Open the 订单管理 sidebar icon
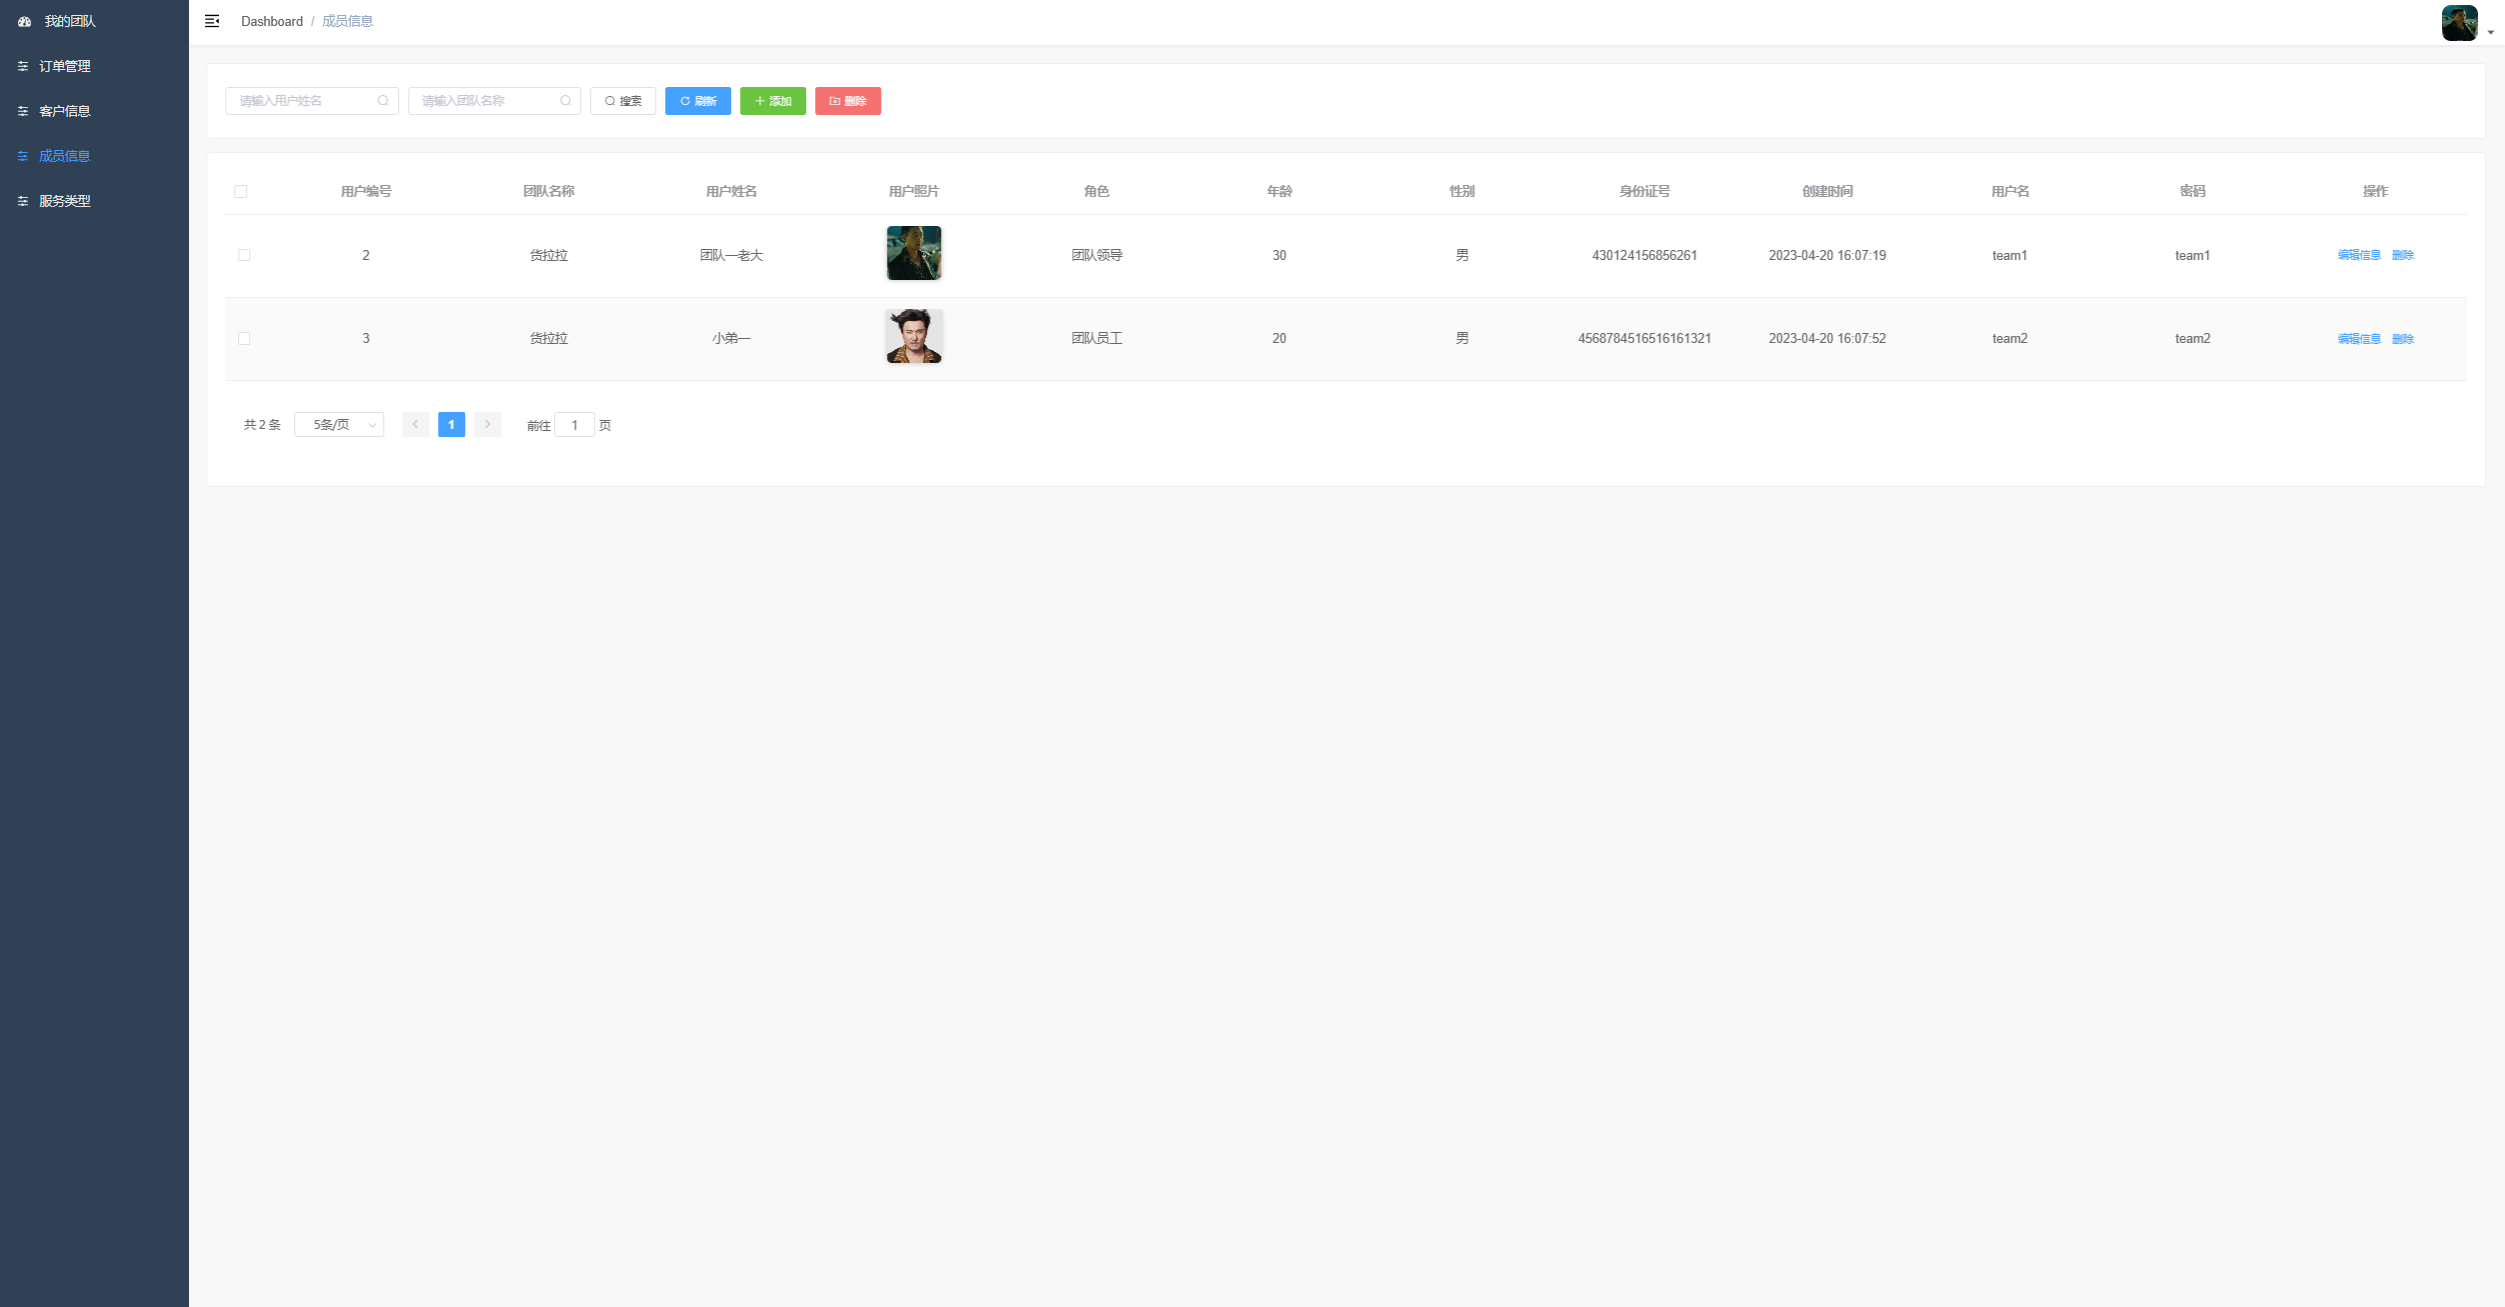This screenshot has height=1307, width=2505. [24, 66]
